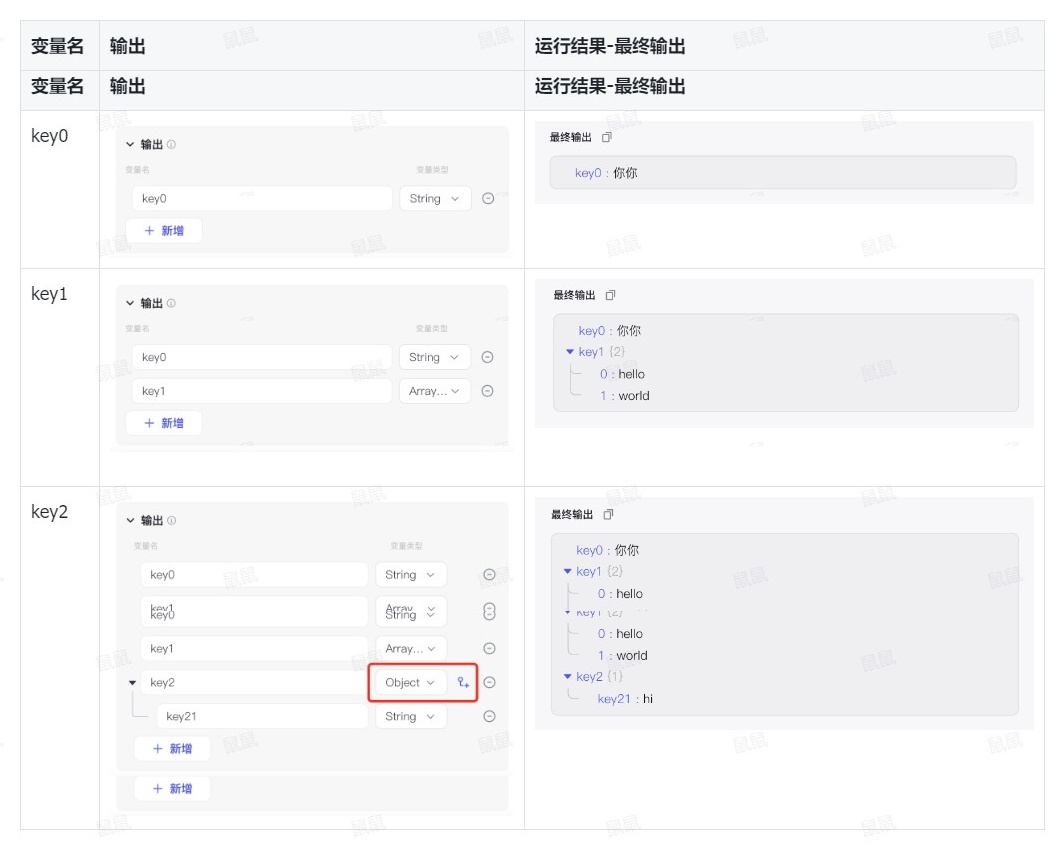Image resolution: width=1064 pixels, height=845 pixels.
Task: Copy the final output in the key2 table row
Action: 608,514
